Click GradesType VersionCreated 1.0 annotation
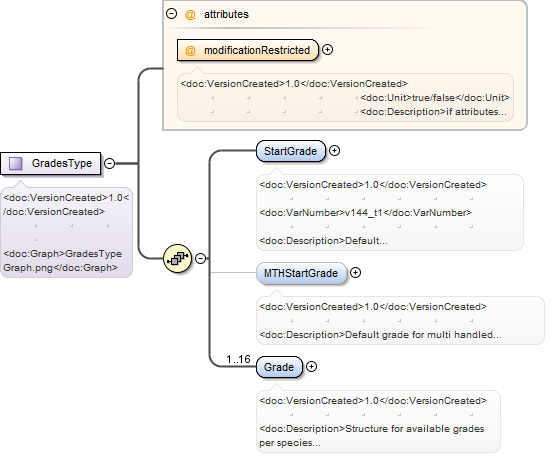 tap(66, 205)
